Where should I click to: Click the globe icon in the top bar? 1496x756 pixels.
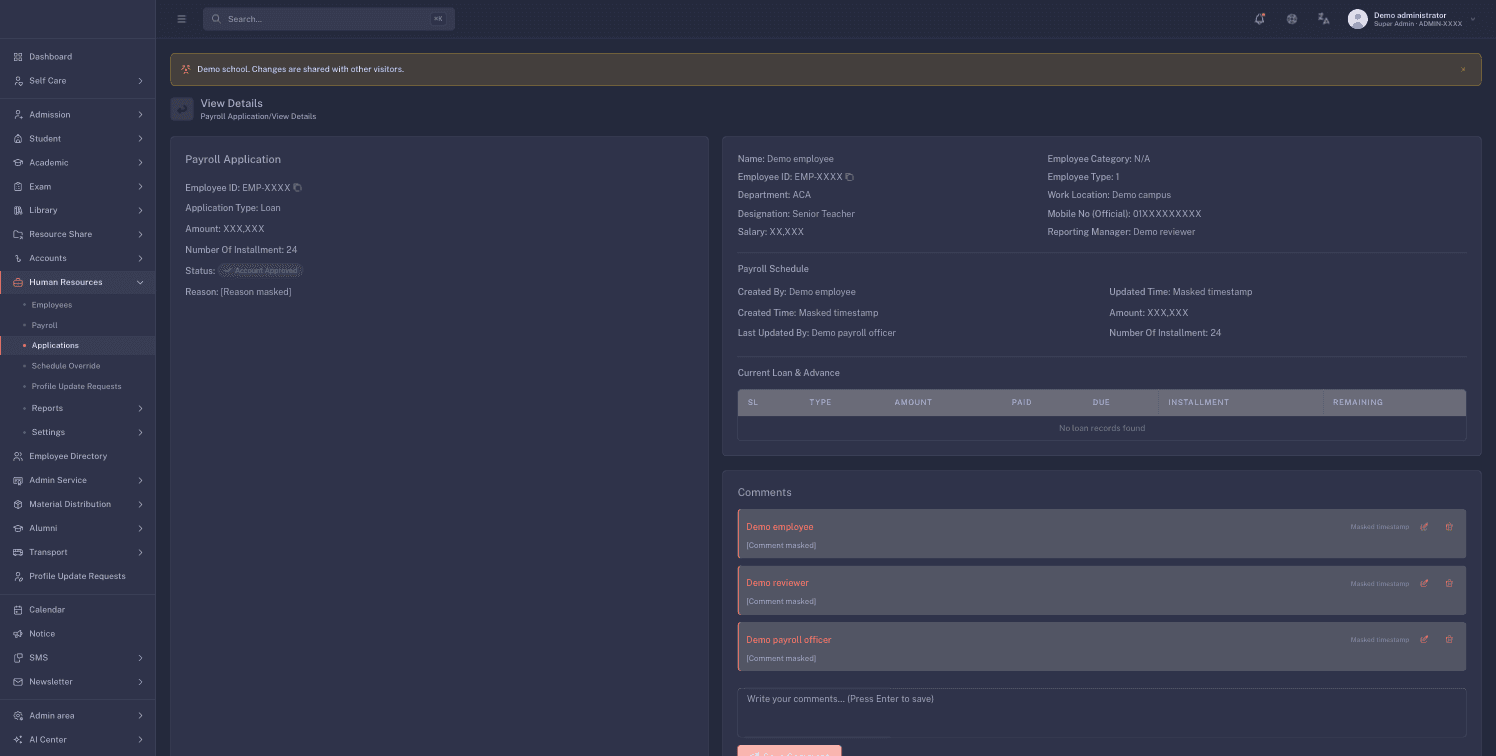(x=1292, y=19)
